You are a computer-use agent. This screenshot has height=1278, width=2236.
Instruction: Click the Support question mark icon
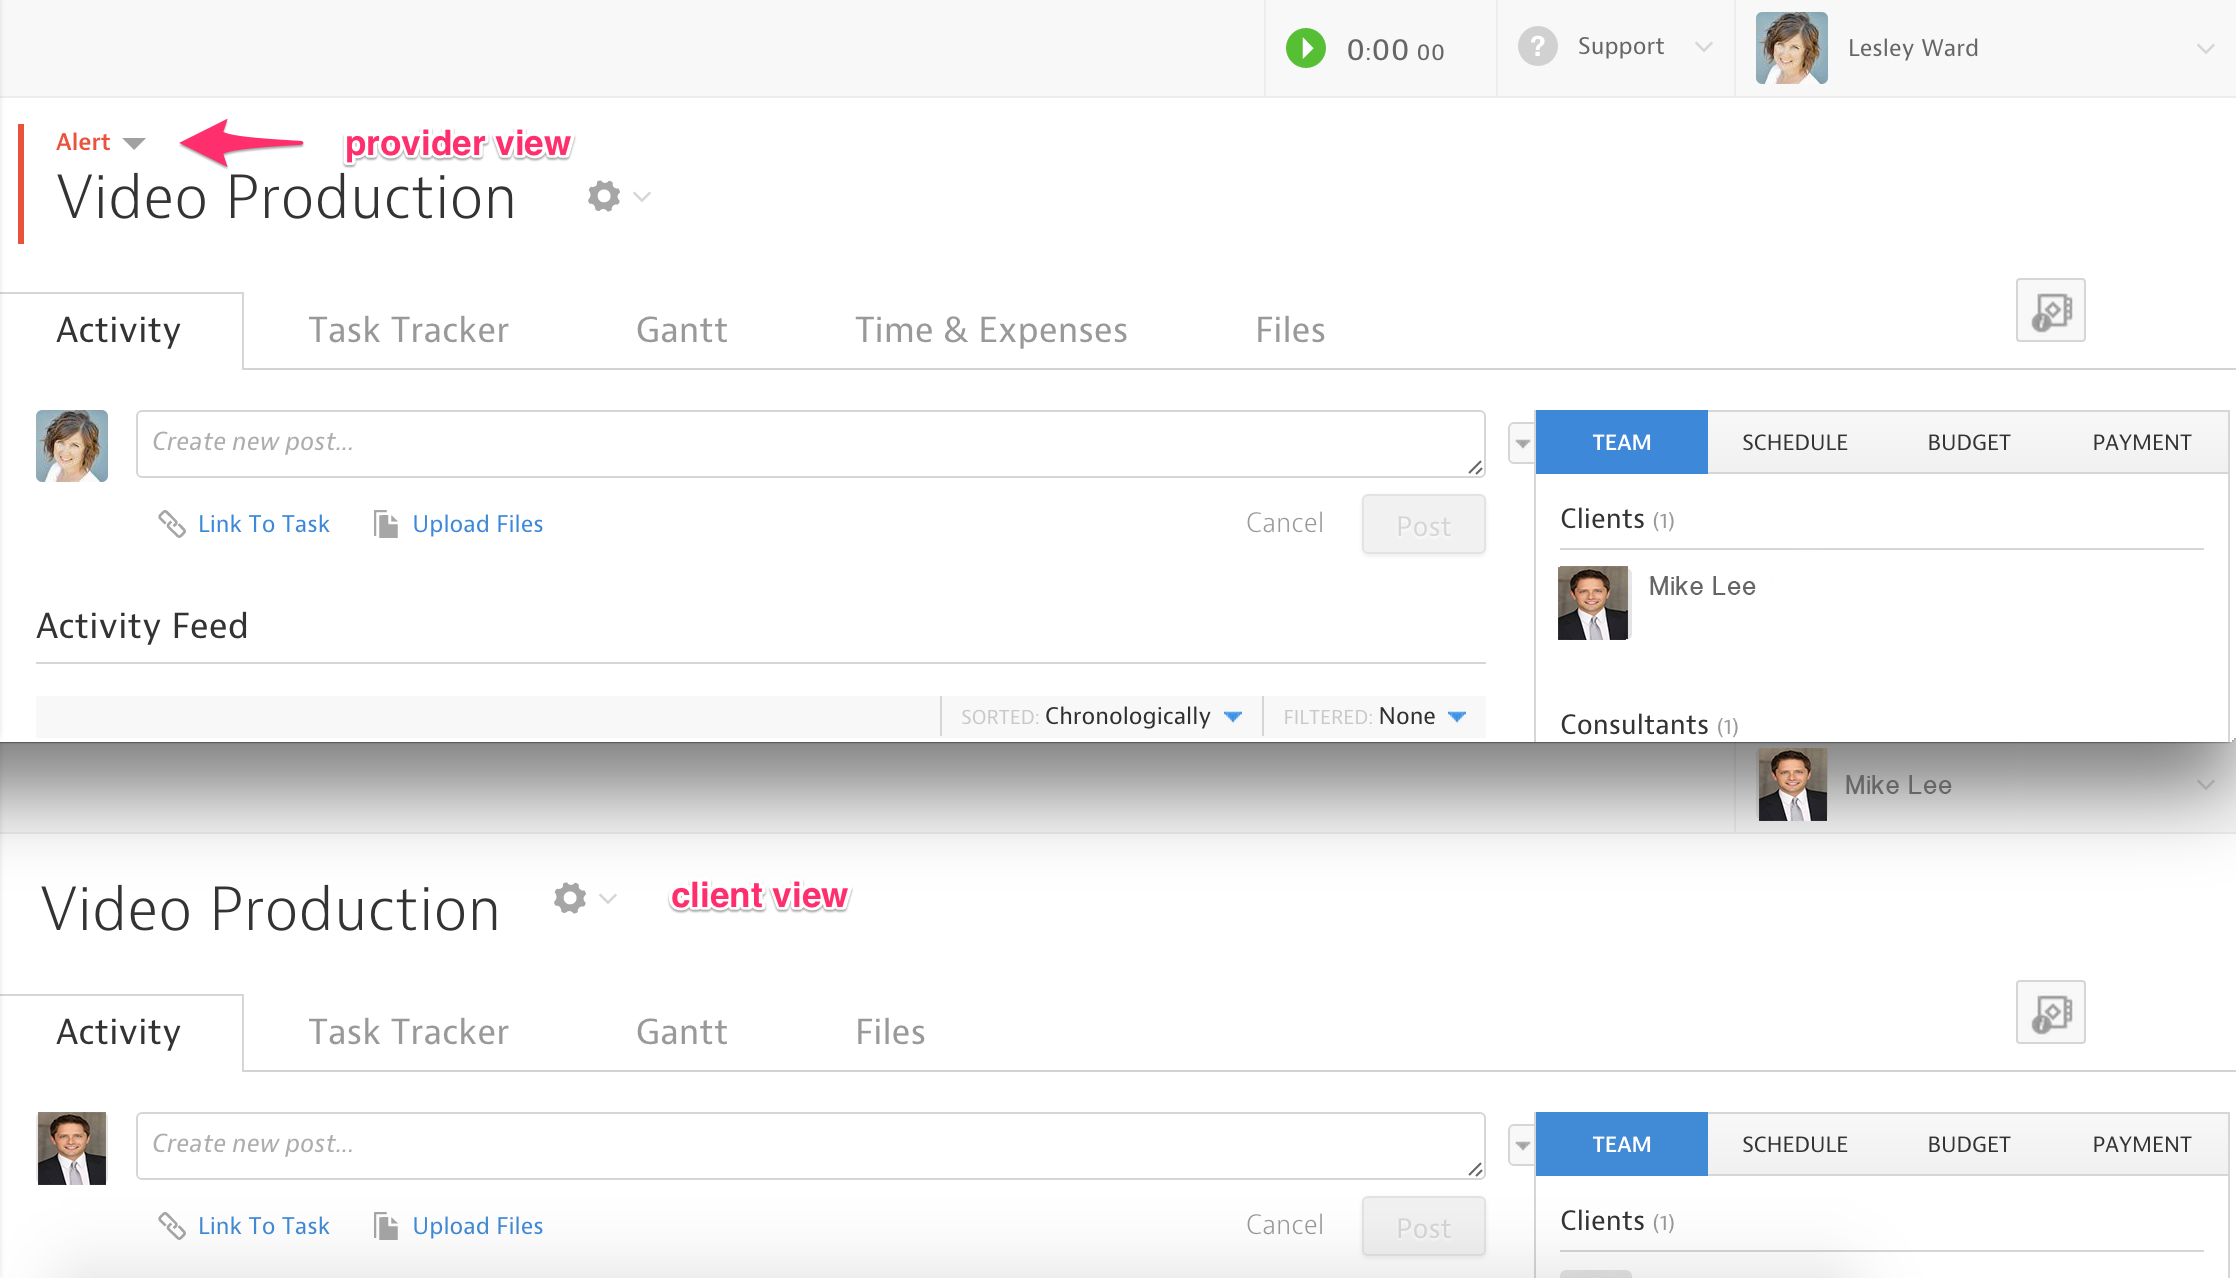(x=1537, y=47)
